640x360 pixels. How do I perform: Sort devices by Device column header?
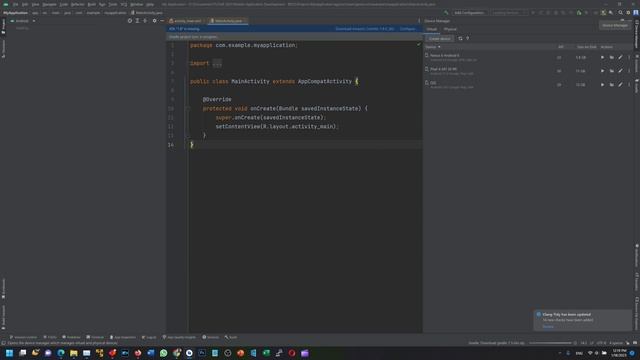tap(433, 47)
